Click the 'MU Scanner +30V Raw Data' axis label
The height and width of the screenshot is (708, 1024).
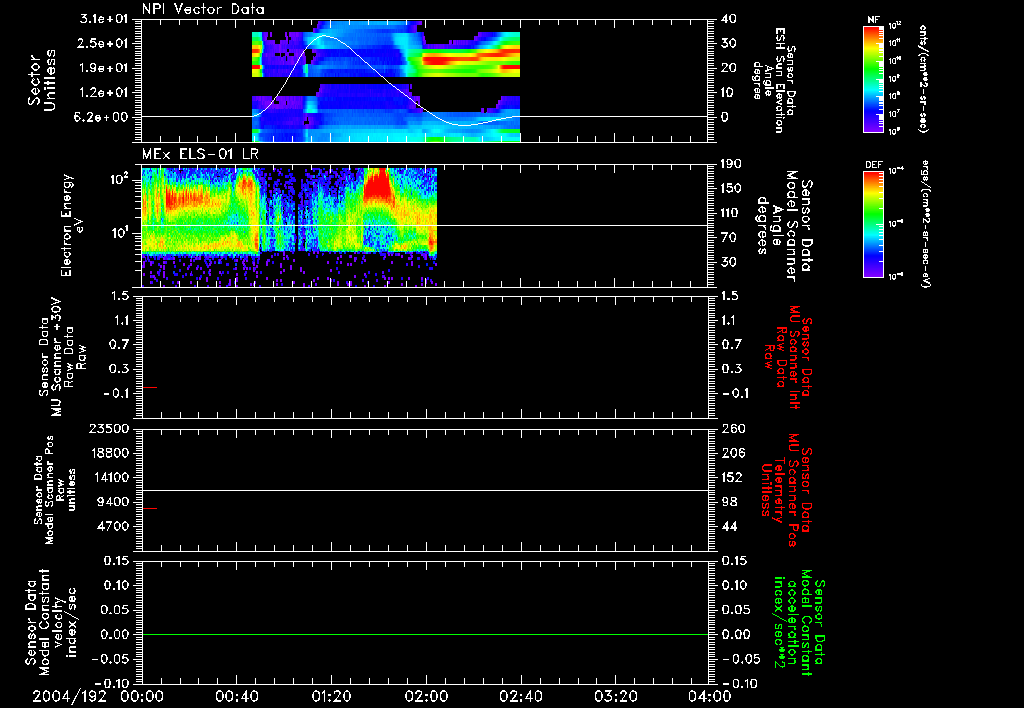(63, 357)
